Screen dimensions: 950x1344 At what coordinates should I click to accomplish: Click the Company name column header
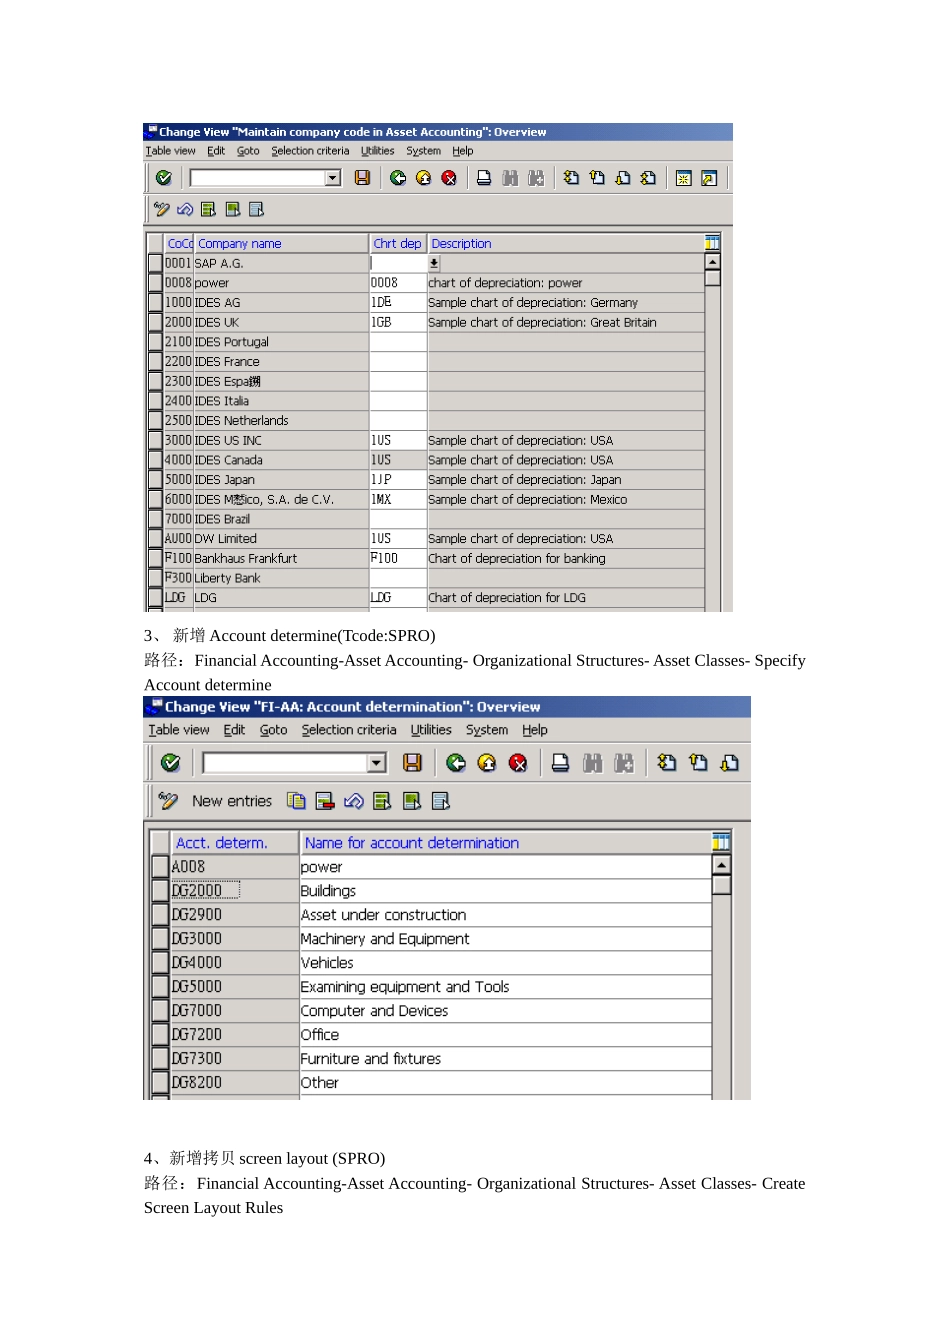(x=281, y=243)
